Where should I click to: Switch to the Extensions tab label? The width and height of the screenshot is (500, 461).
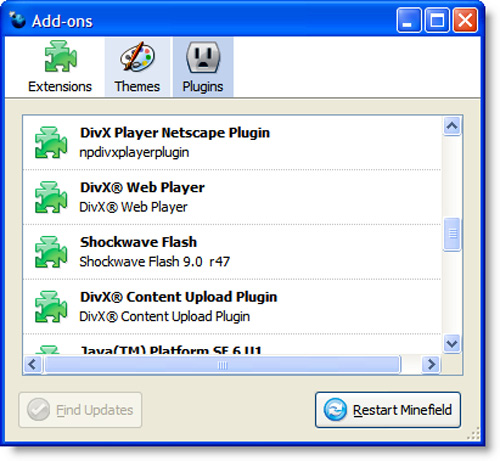click(x=60, y=87)
